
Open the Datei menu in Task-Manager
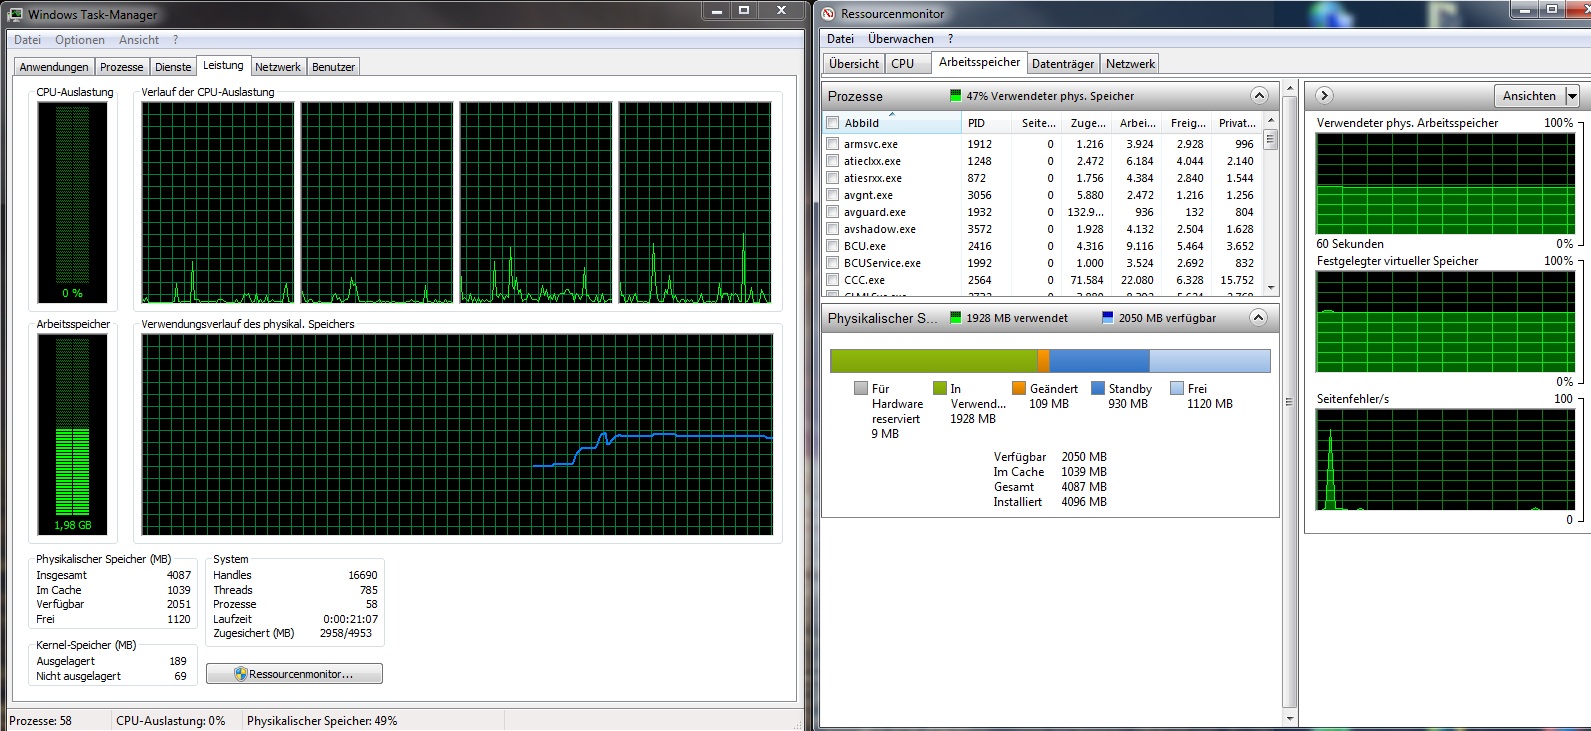(x=28, y=40)
